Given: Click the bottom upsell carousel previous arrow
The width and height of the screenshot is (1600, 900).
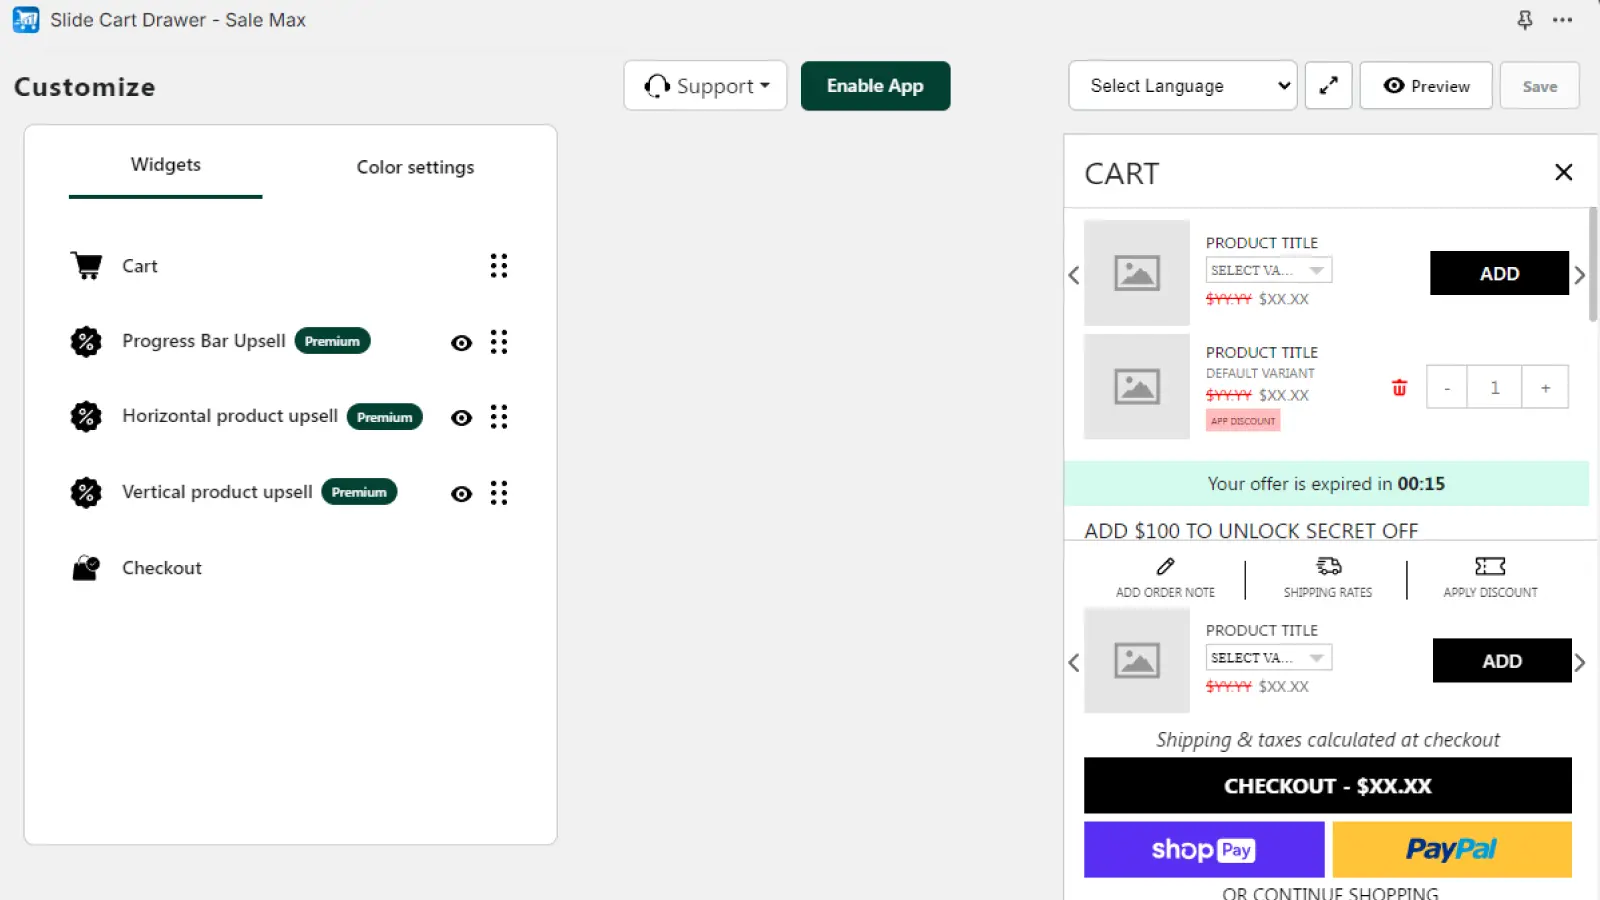Looking at the screenshot, I should tap(1074, 662).
